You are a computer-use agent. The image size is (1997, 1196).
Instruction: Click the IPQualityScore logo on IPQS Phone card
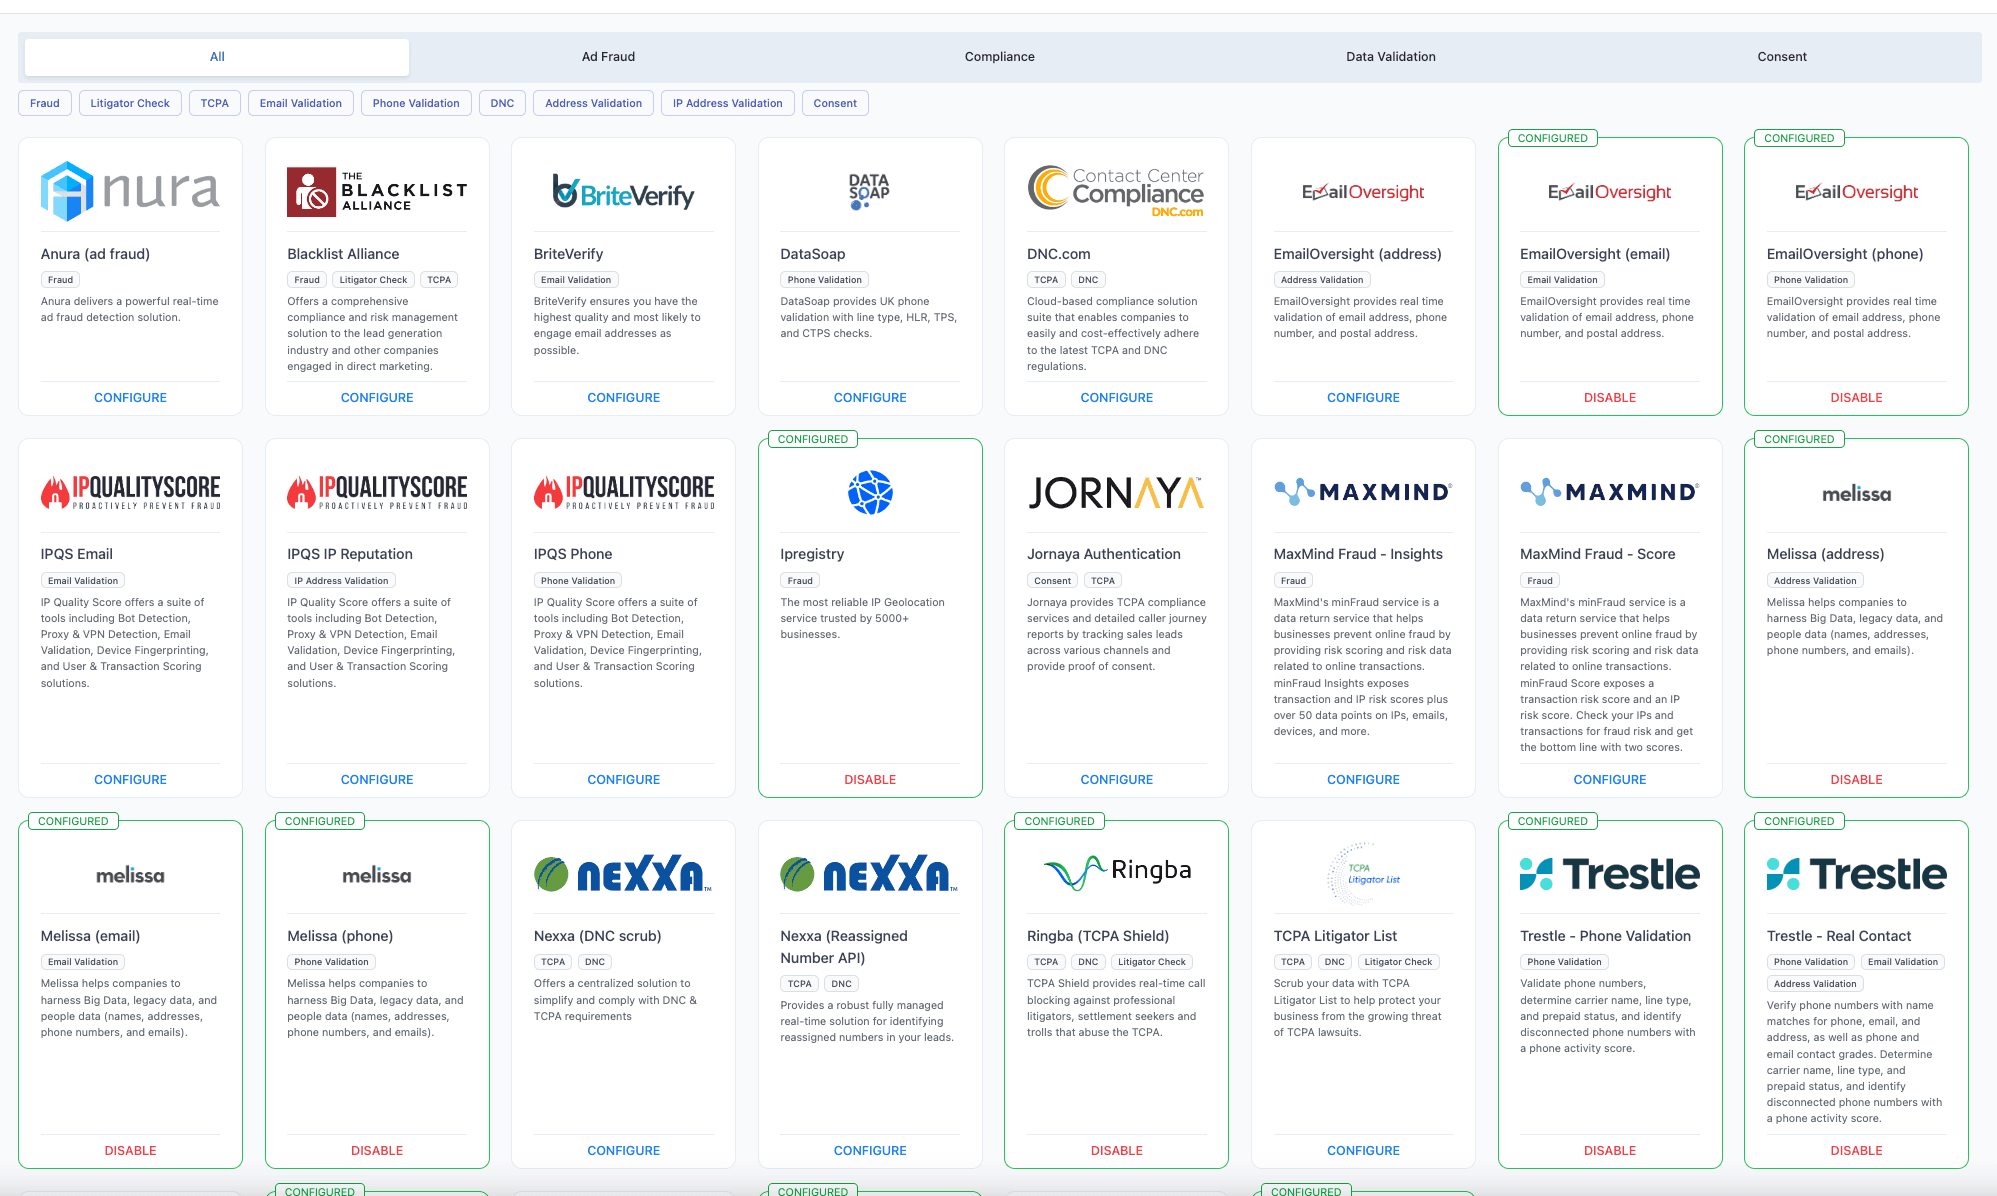(624, 492)
